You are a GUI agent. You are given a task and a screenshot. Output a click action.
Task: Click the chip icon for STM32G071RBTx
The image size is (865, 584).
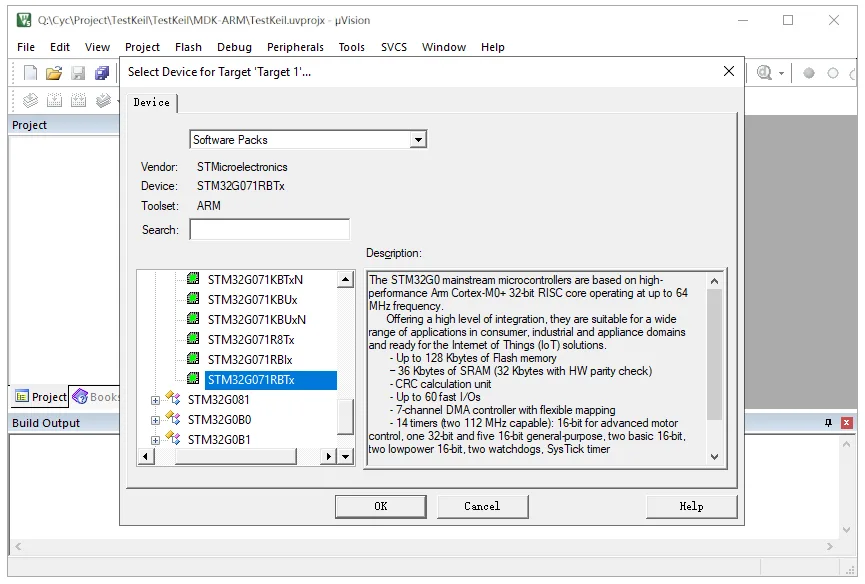click(x=193, y=378)
